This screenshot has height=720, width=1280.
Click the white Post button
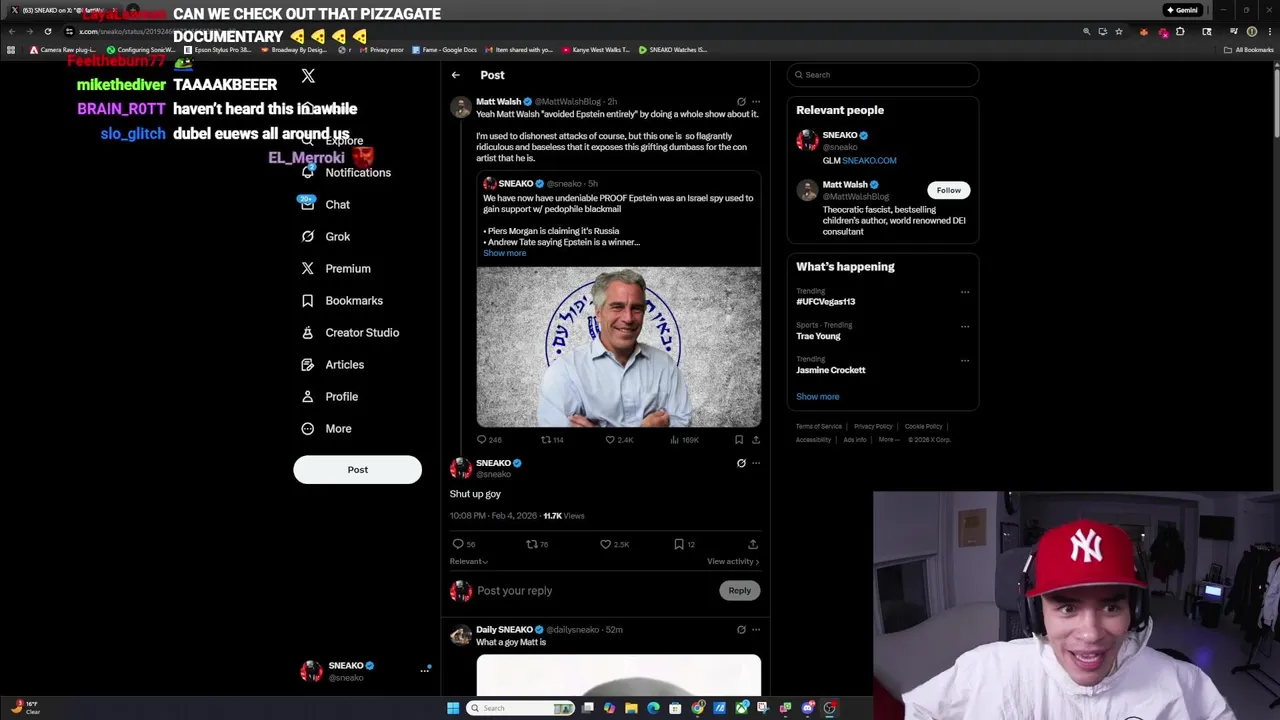pyautogui.click(x=357, y=469)
